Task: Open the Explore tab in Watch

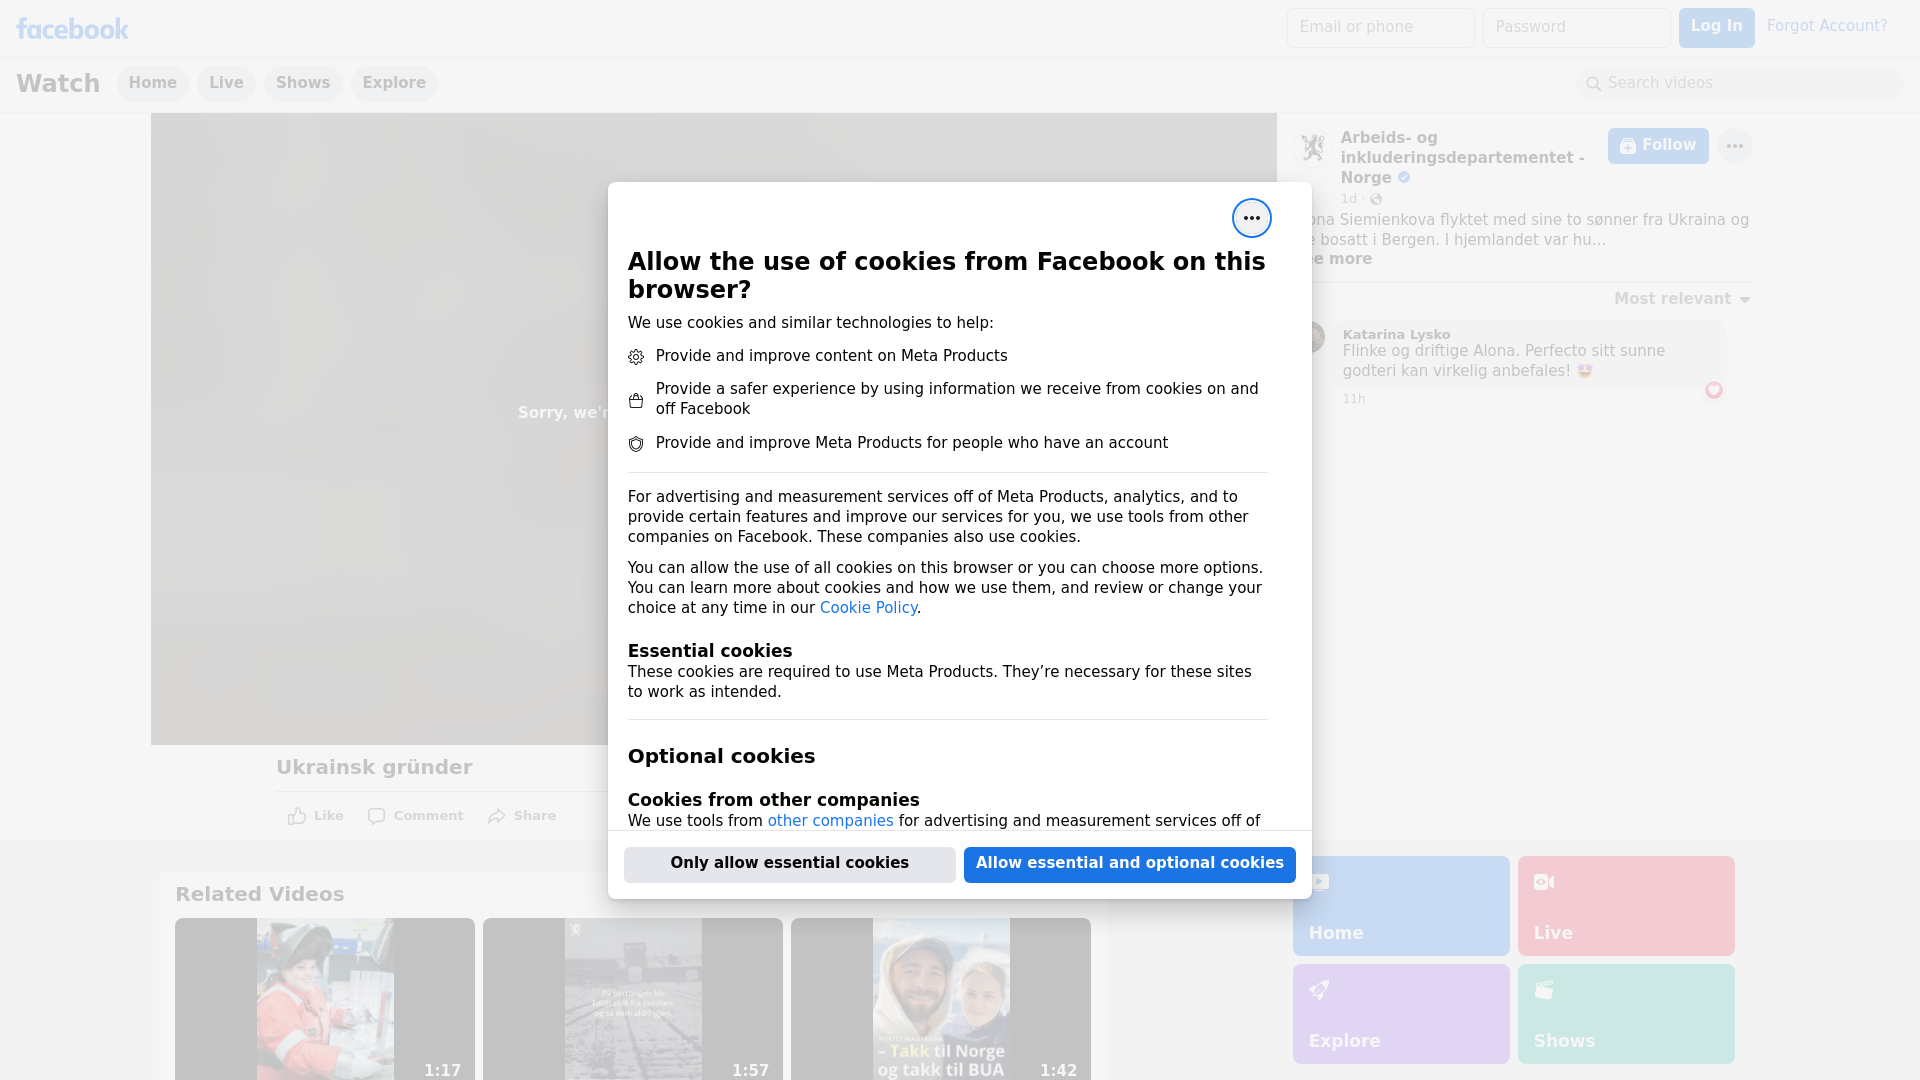Action: tap(393, 83)
